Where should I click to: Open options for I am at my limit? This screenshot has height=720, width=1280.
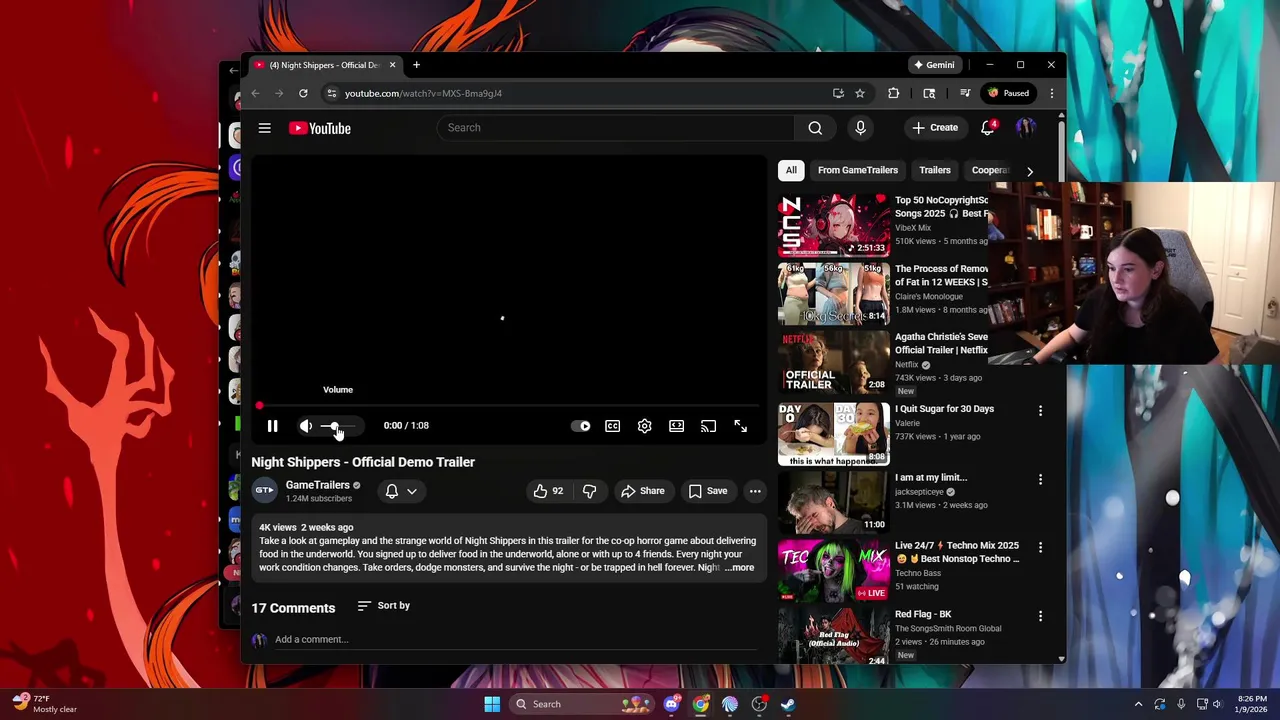click(x=1040, y=480)
